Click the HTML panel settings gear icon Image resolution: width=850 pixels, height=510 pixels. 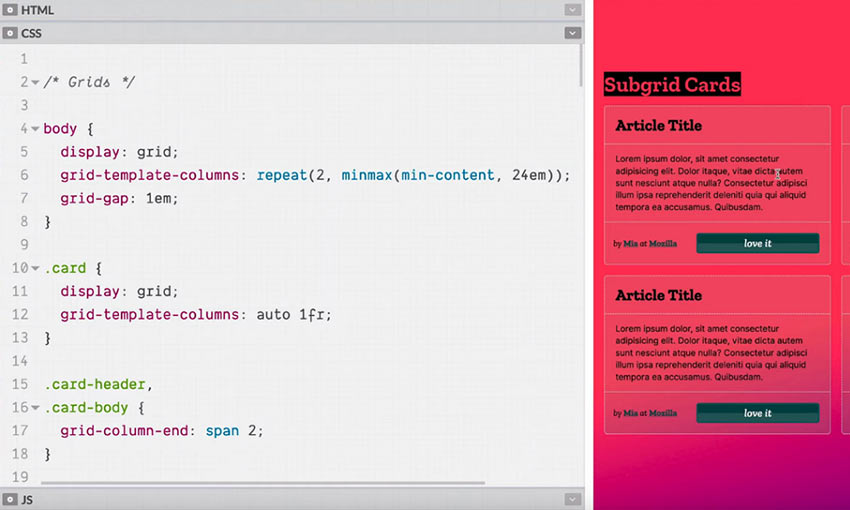[x=10, y=10]
